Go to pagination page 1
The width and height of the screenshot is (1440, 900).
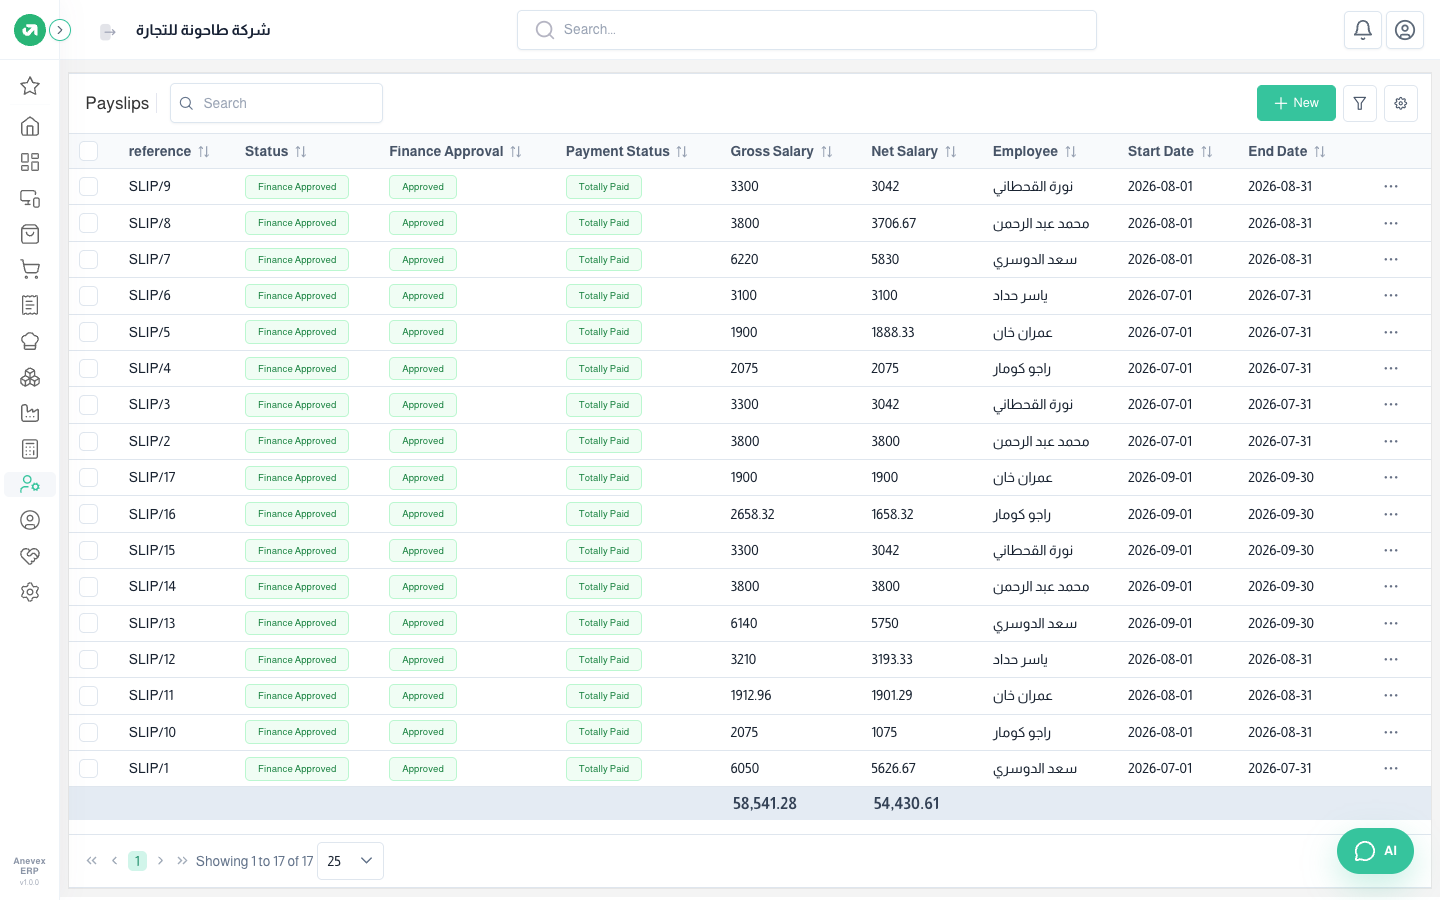[x=137, y=861]
